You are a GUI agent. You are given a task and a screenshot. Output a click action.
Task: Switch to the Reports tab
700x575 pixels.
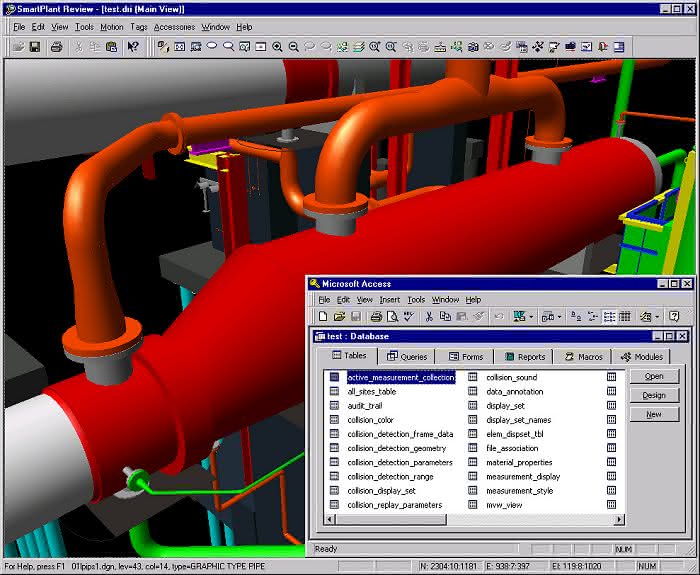[x=525, y=357]
